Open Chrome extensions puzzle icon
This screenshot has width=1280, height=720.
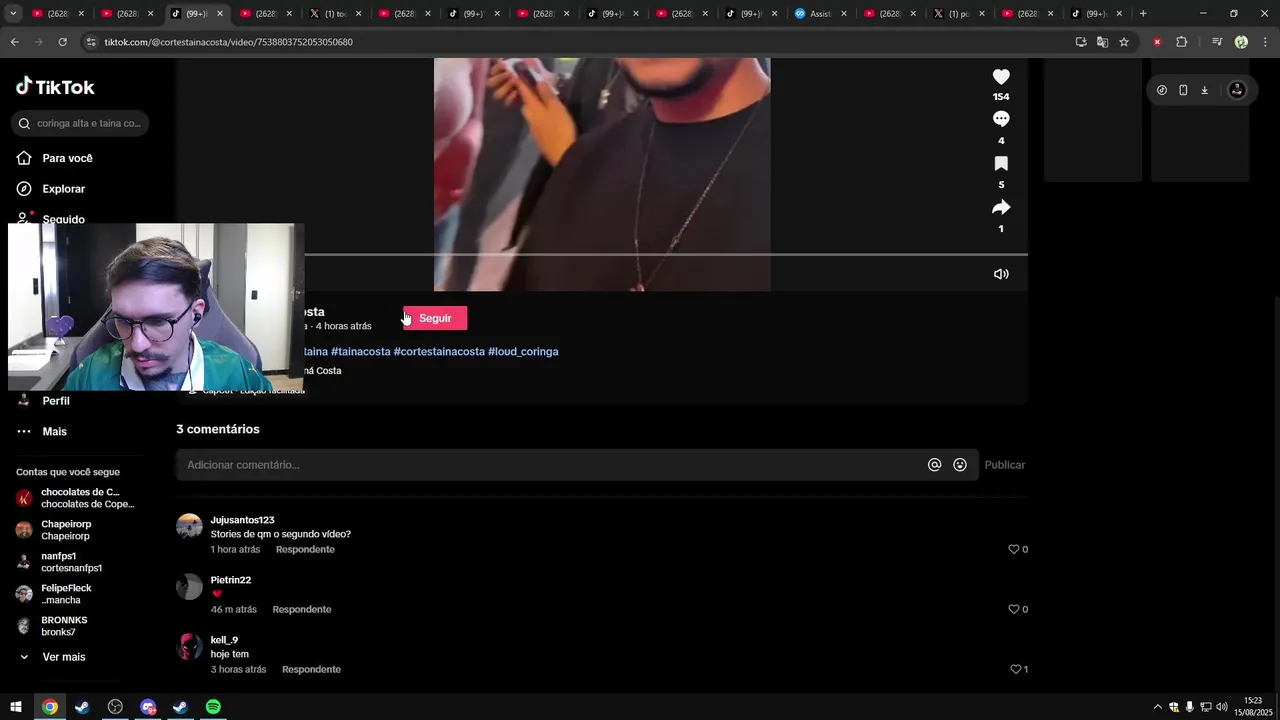(x=1182, y=42)
